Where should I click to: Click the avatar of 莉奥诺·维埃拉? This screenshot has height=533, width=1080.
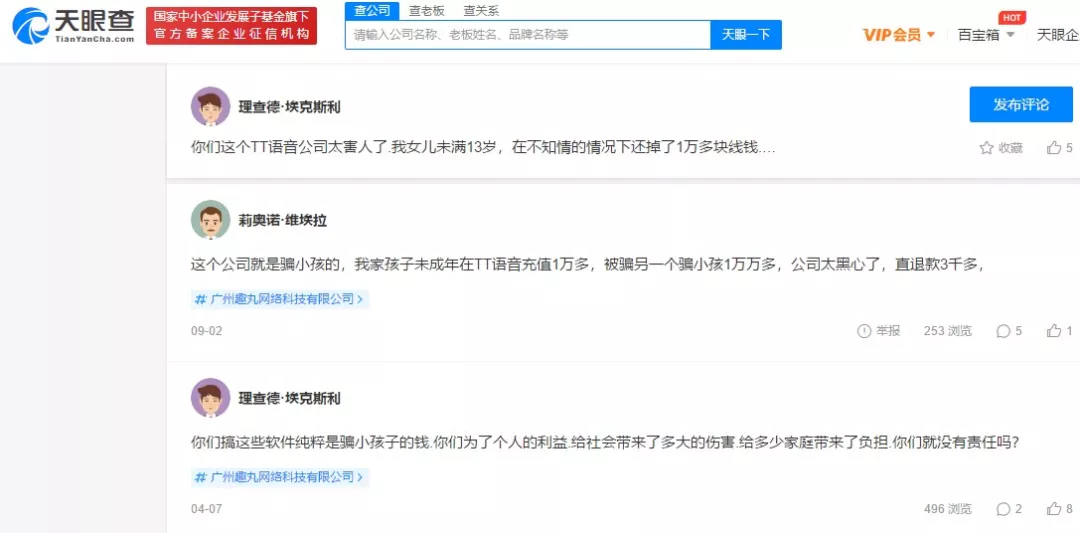tap(210, 220)
